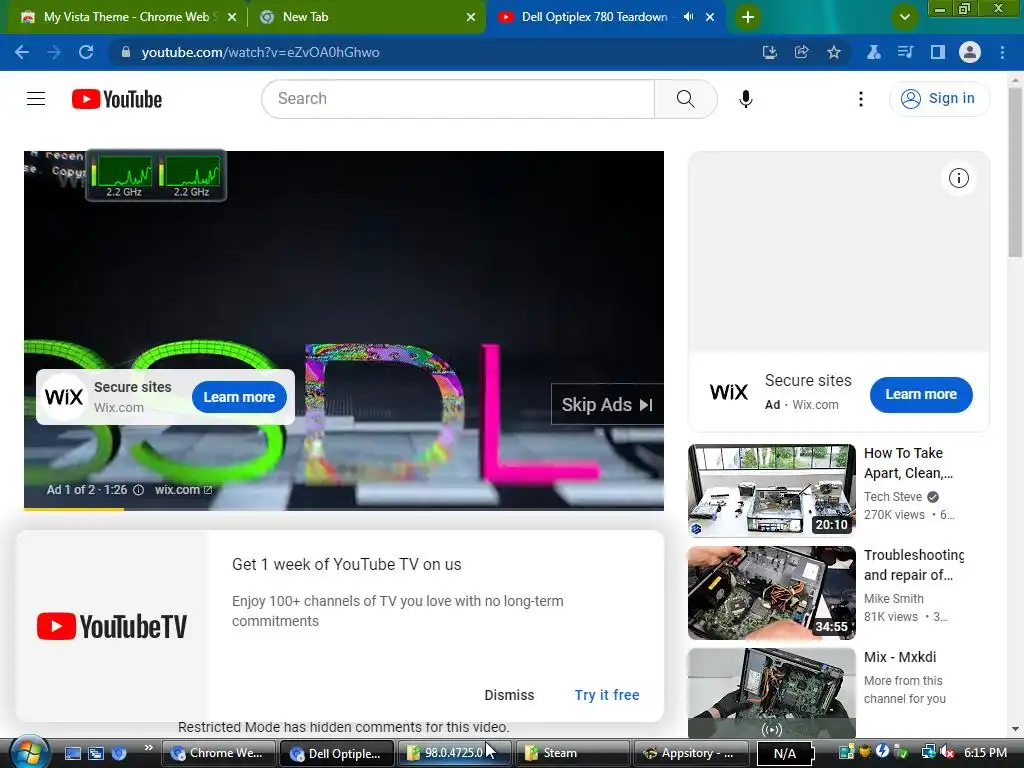Viewport: 1024px width, 768px height.
Task: Open YouTube settings three-dot menu
Action: pyautogui.click(x=861, y=99)
